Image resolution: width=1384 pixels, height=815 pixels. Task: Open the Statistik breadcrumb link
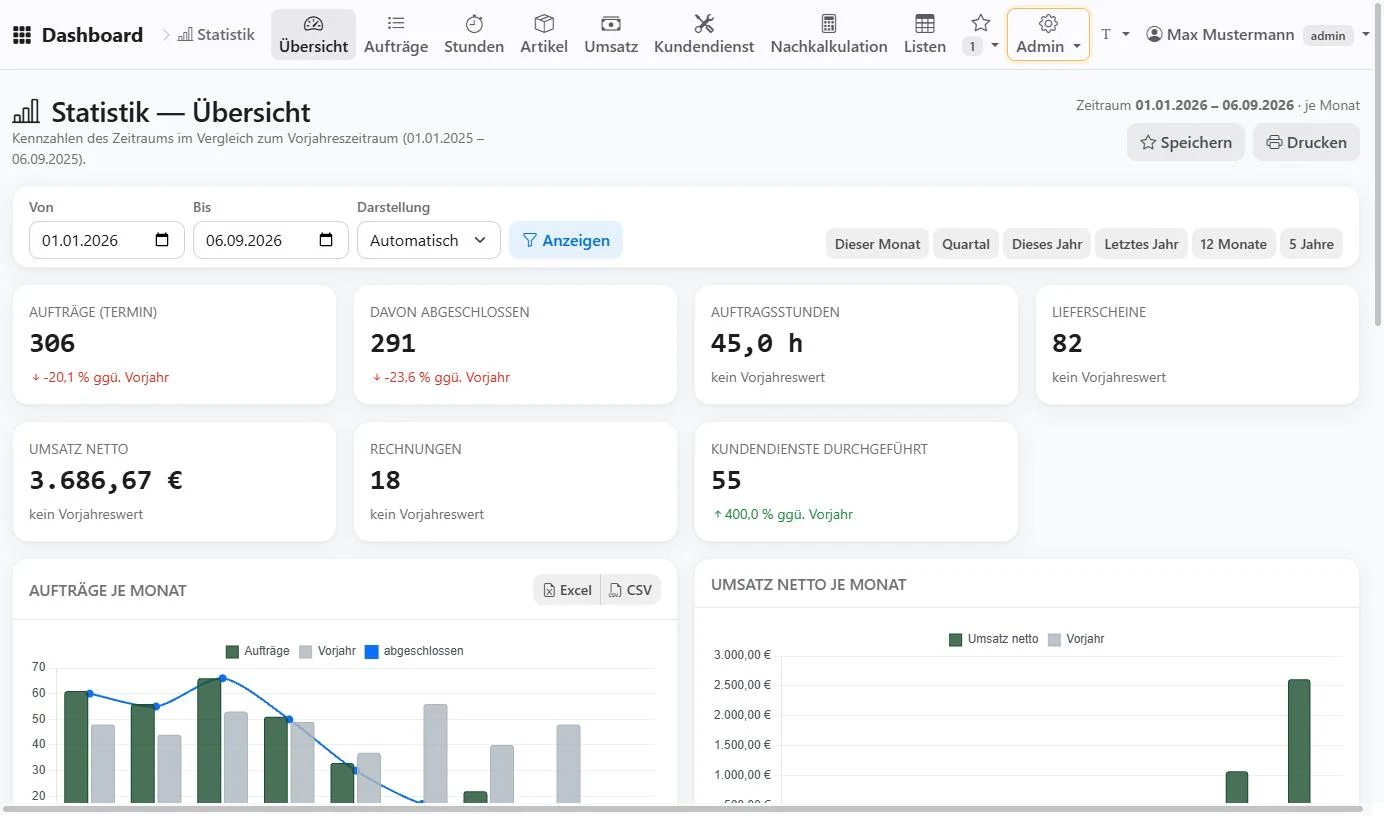(216, 35)
